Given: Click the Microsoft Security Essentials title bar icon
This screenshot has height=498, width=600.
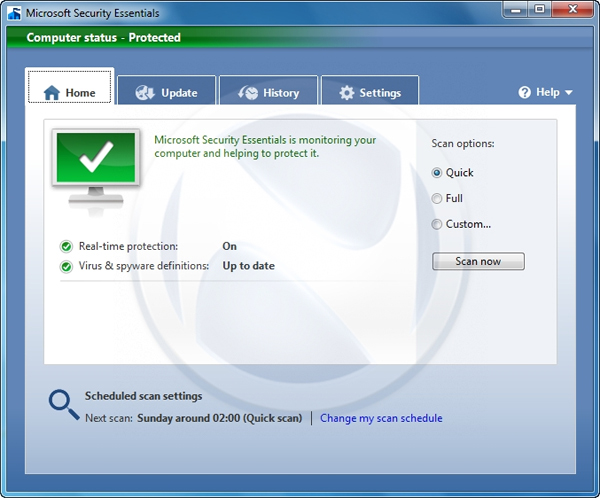Looking at the screenshot, I should point(14,13).
